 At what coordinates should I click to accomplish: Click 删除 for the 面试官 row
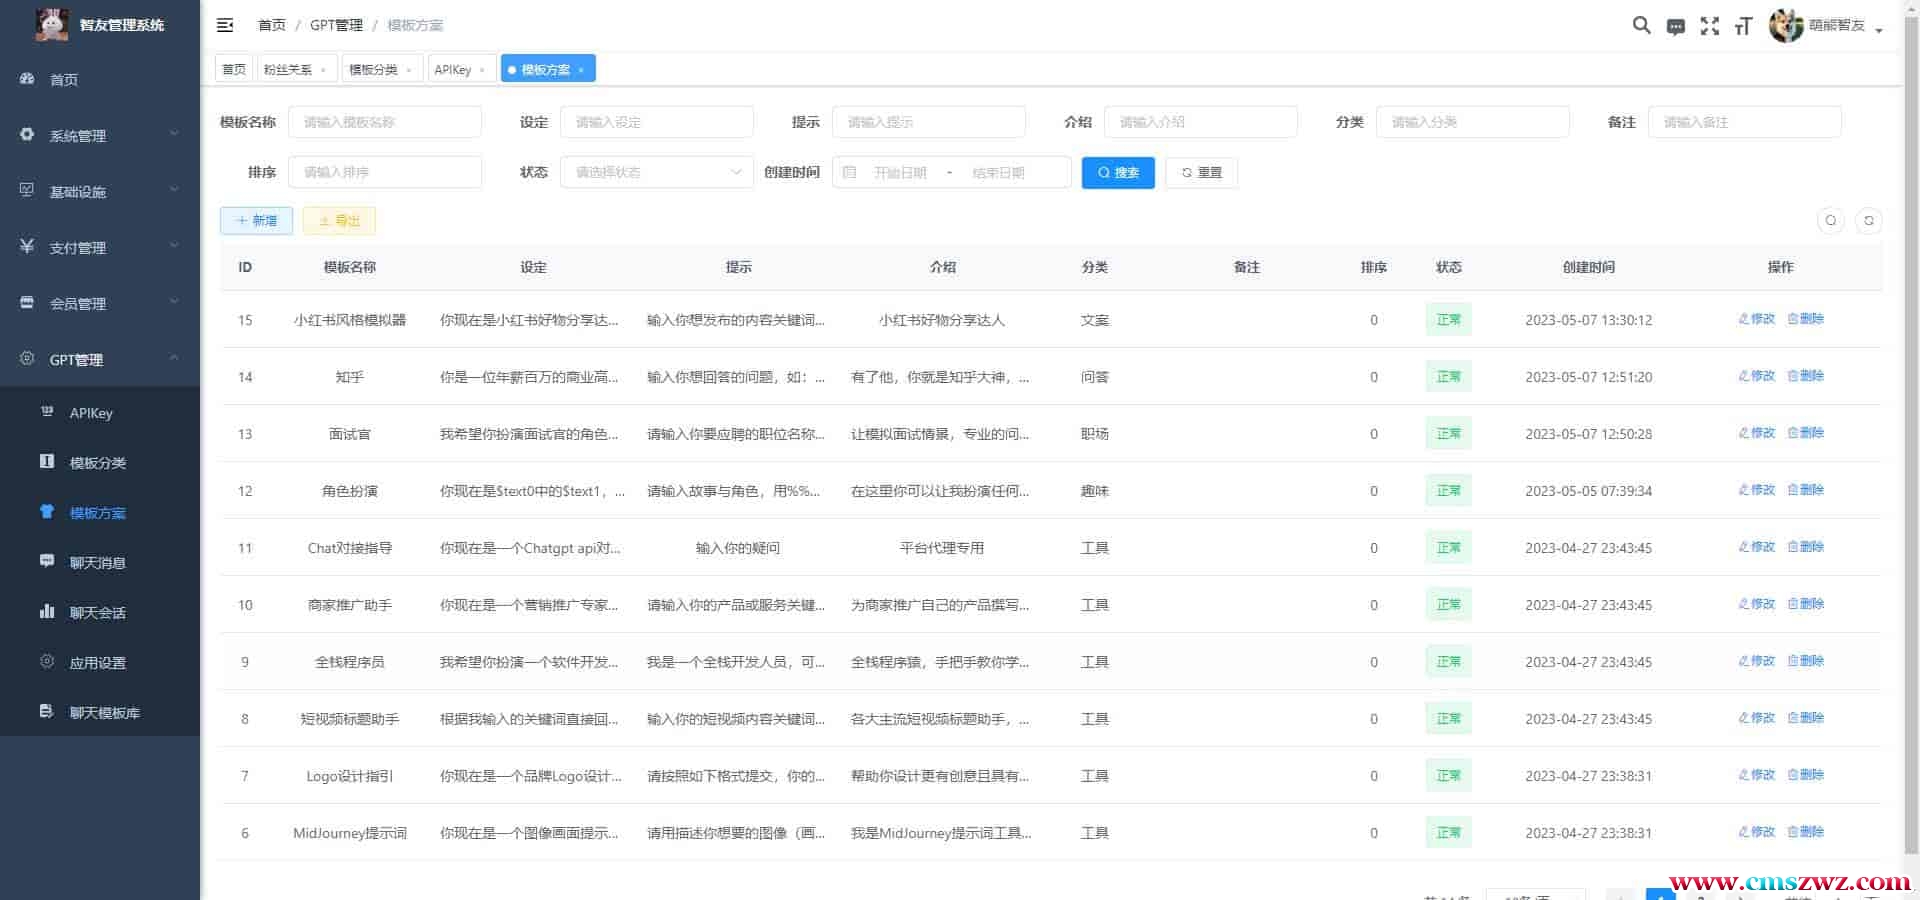tap(1806, 433)
